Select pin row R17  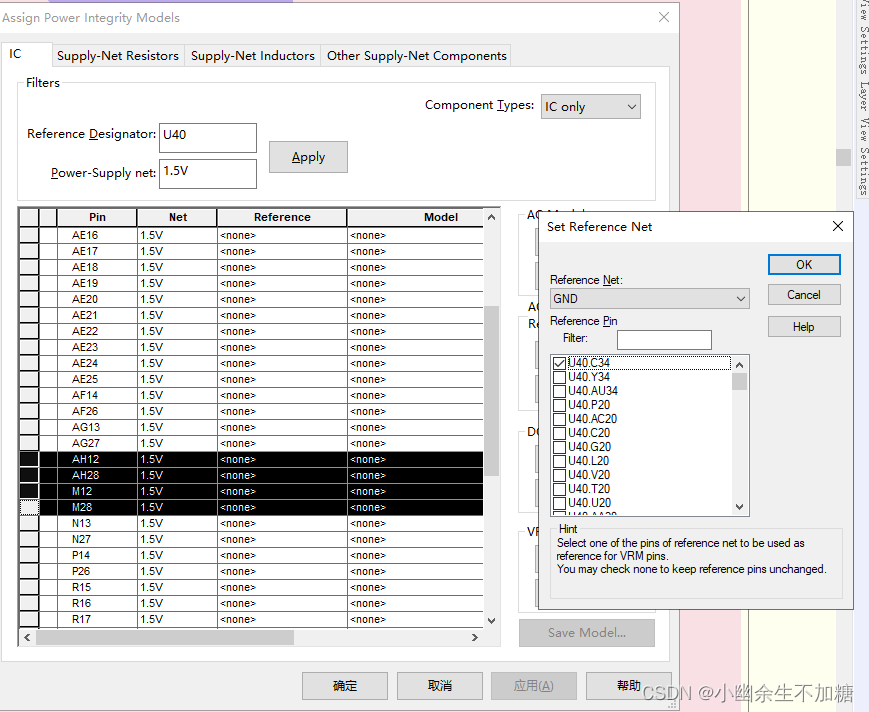coord(251,619)
